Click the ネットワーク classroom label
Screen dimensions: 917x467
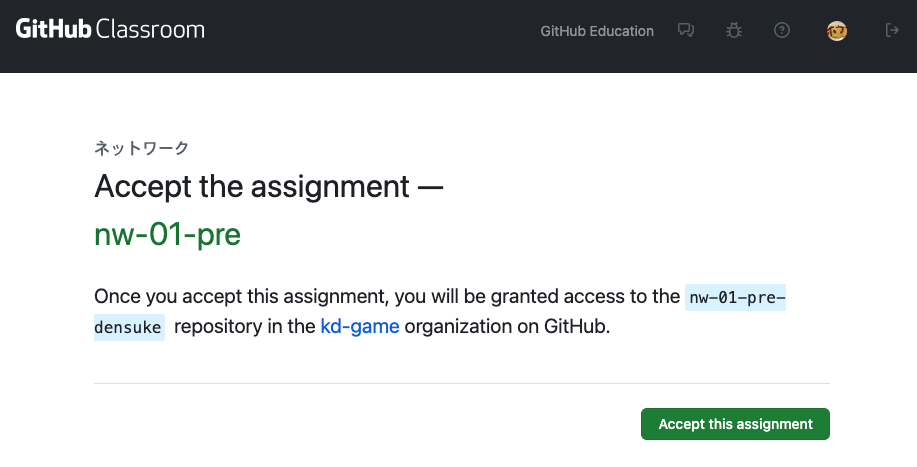142,148
